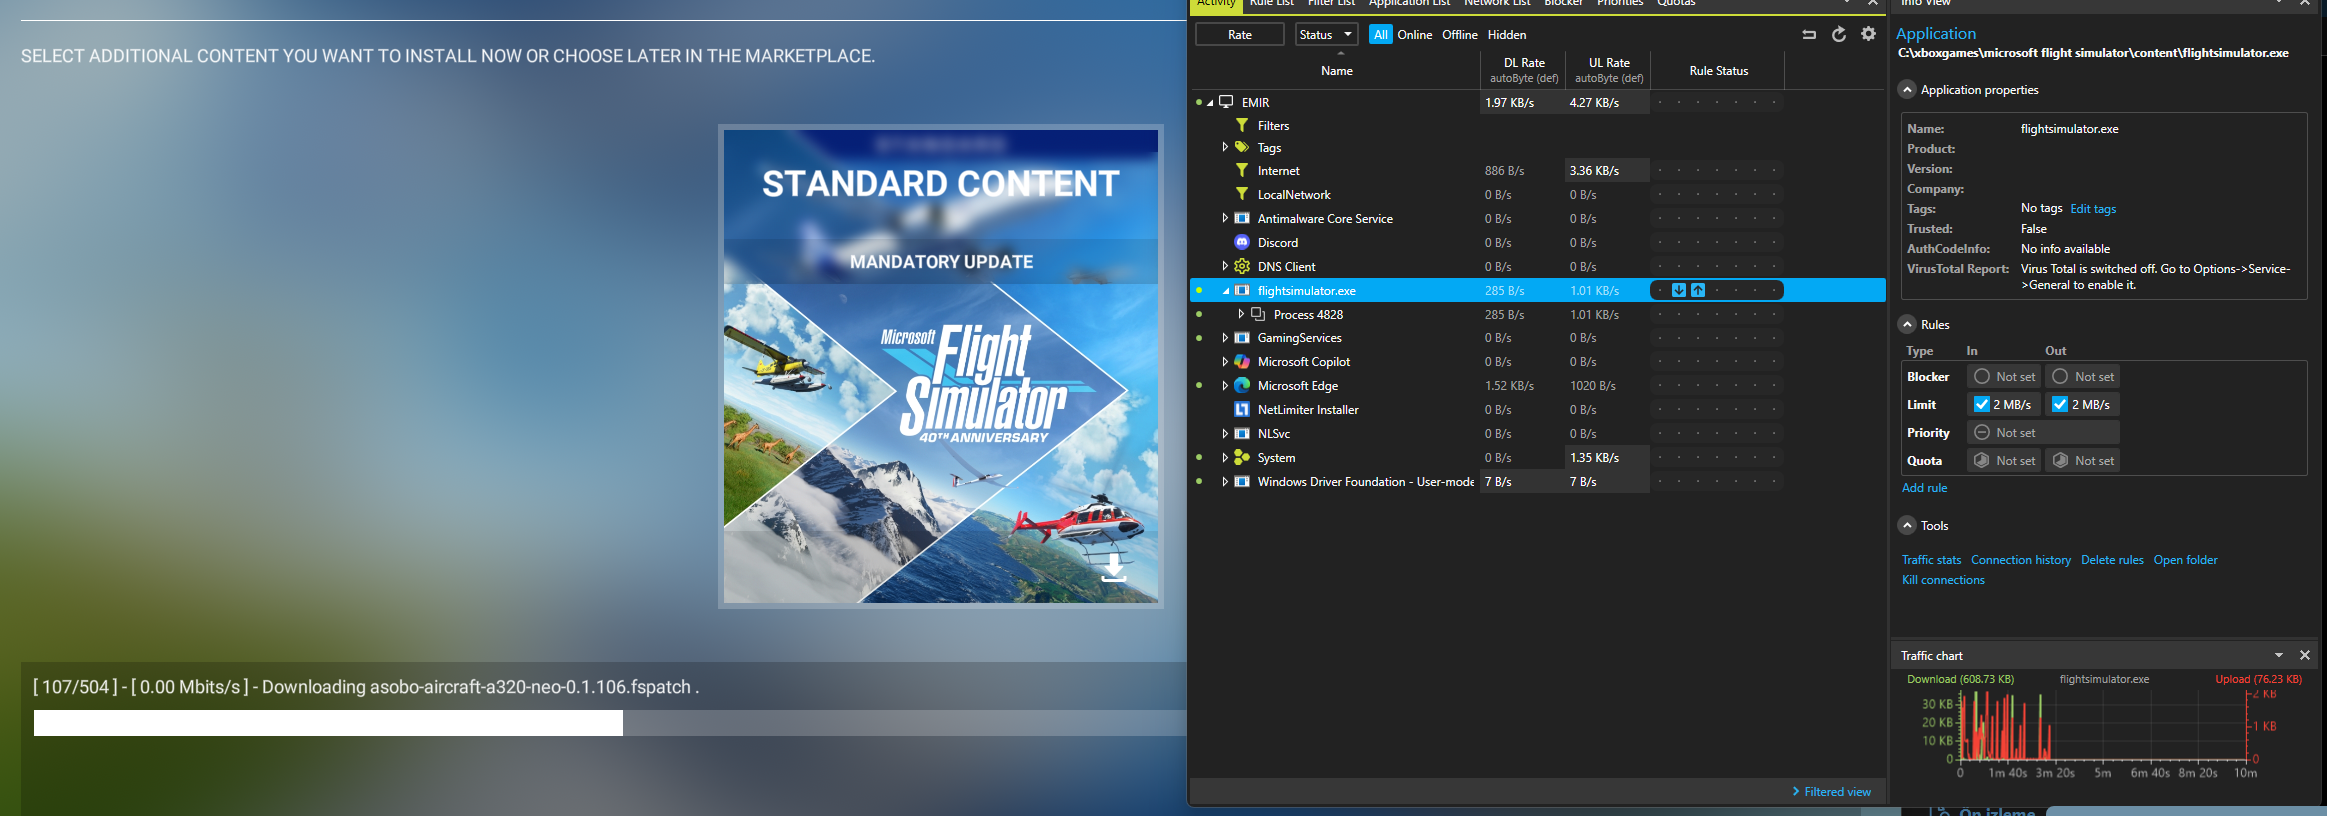The height and width of the screenshot is (816, 2327).
Task: Sort by the Name column header
Action: click(1337, 71)
